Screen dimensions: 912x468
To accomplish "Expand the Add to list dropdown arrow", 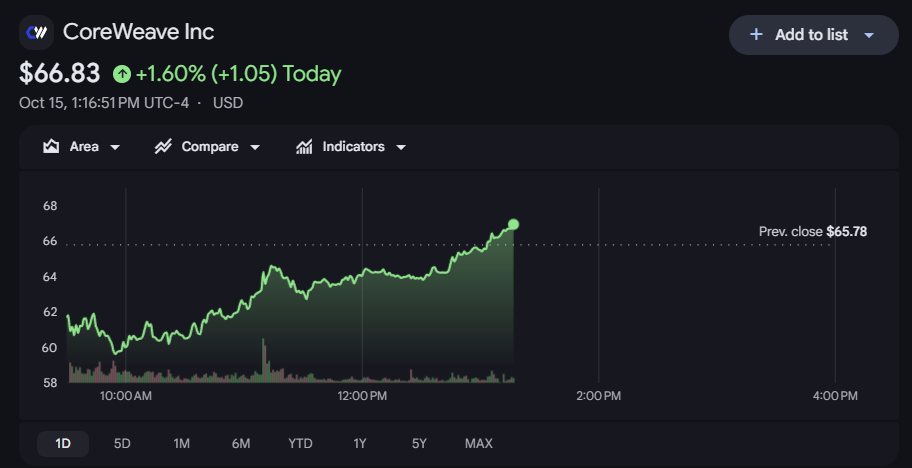I will (869, 35).
